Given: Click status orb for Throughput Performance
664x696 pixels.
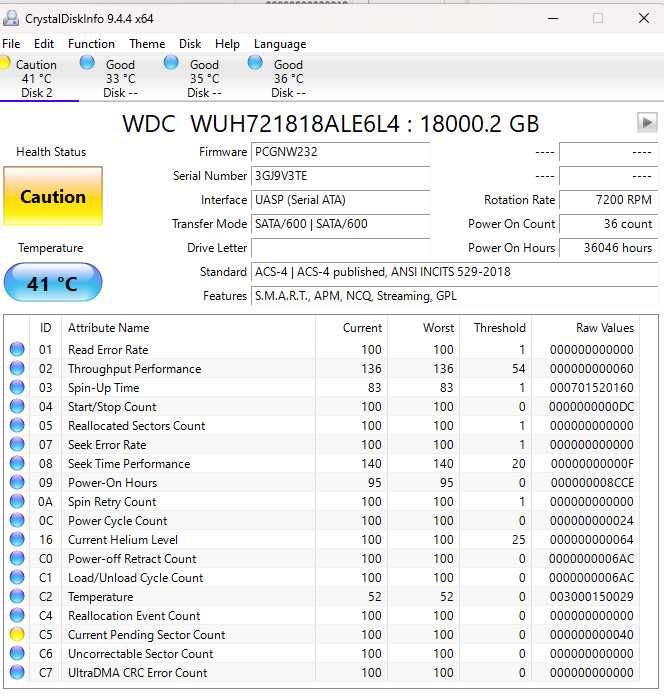Looking at the screenshot, I should click(x=17, y=368).
